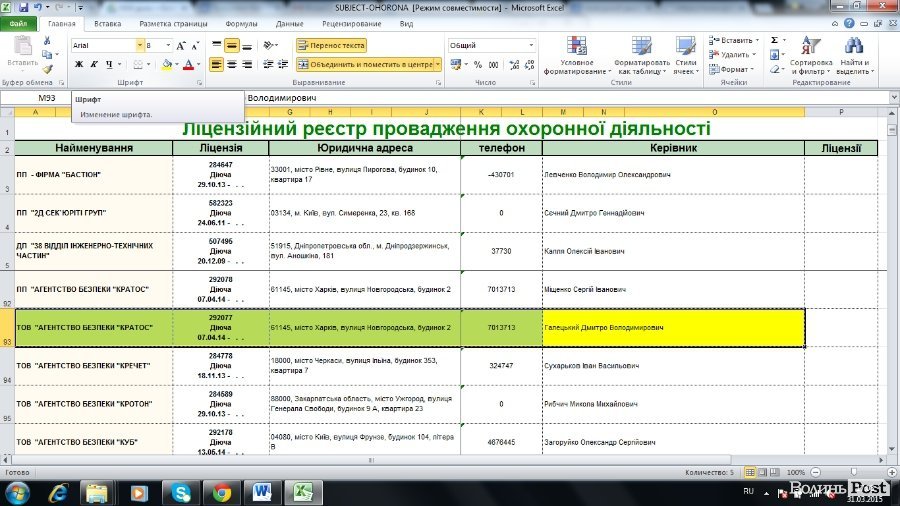Click the Cut scissors icon

48,41
